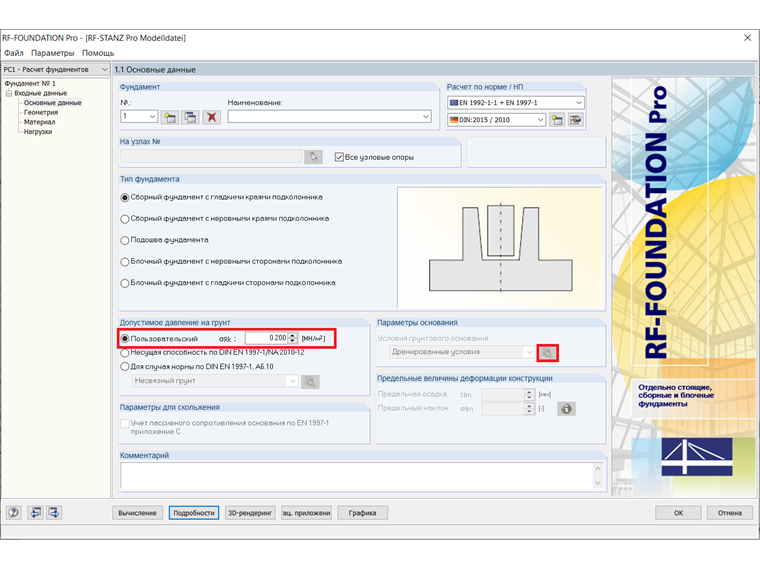Open 'Несвязный грунт' dropdown
Screen dimensions: 760x570
pyautogui.click(x=292, y=381)
